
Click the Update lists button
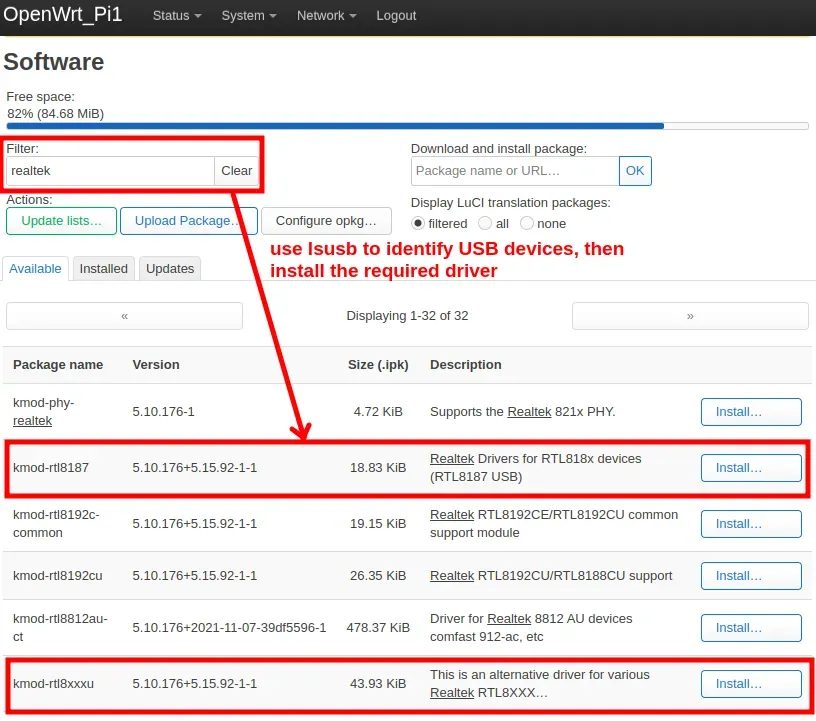[61, 221]
